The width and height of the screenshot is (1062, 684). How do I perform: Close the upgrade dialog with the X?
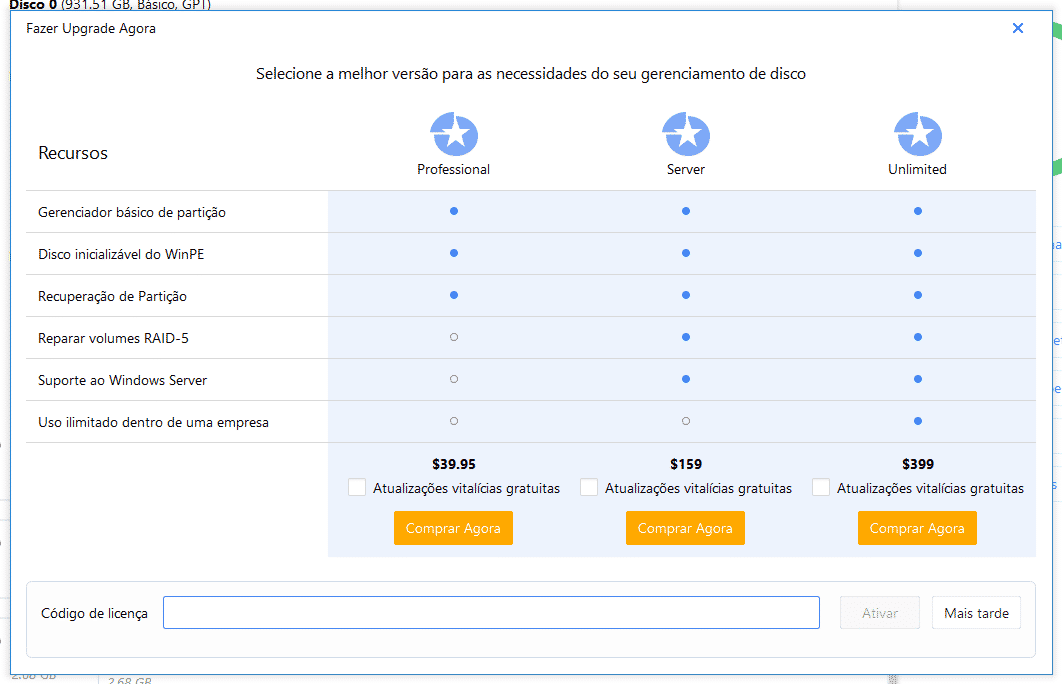[x=1018, y=28]
